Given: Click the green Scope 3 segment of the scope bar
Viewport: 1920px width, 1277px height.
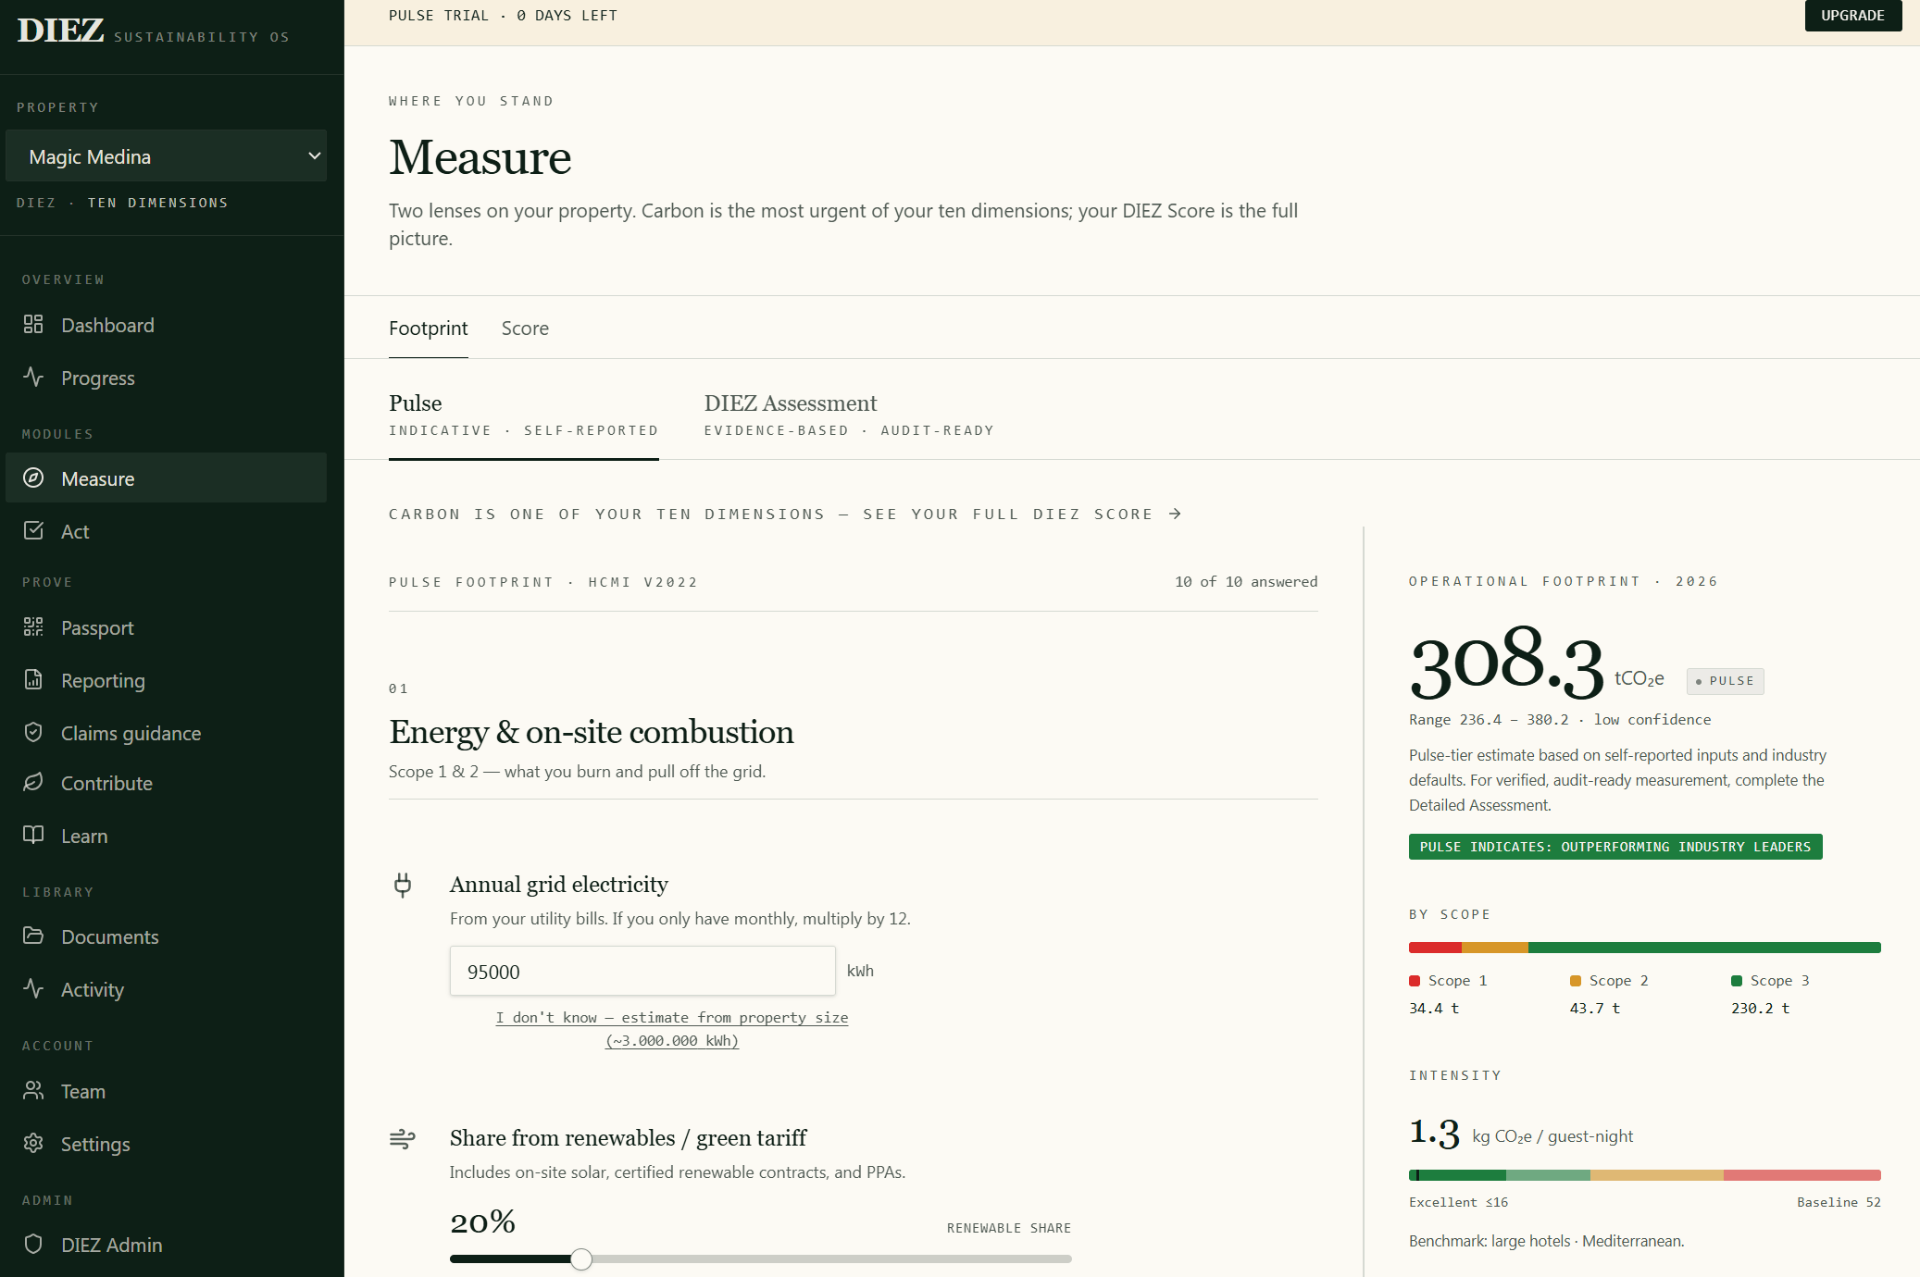Looking at the screenshot, I should (1704, 947).
